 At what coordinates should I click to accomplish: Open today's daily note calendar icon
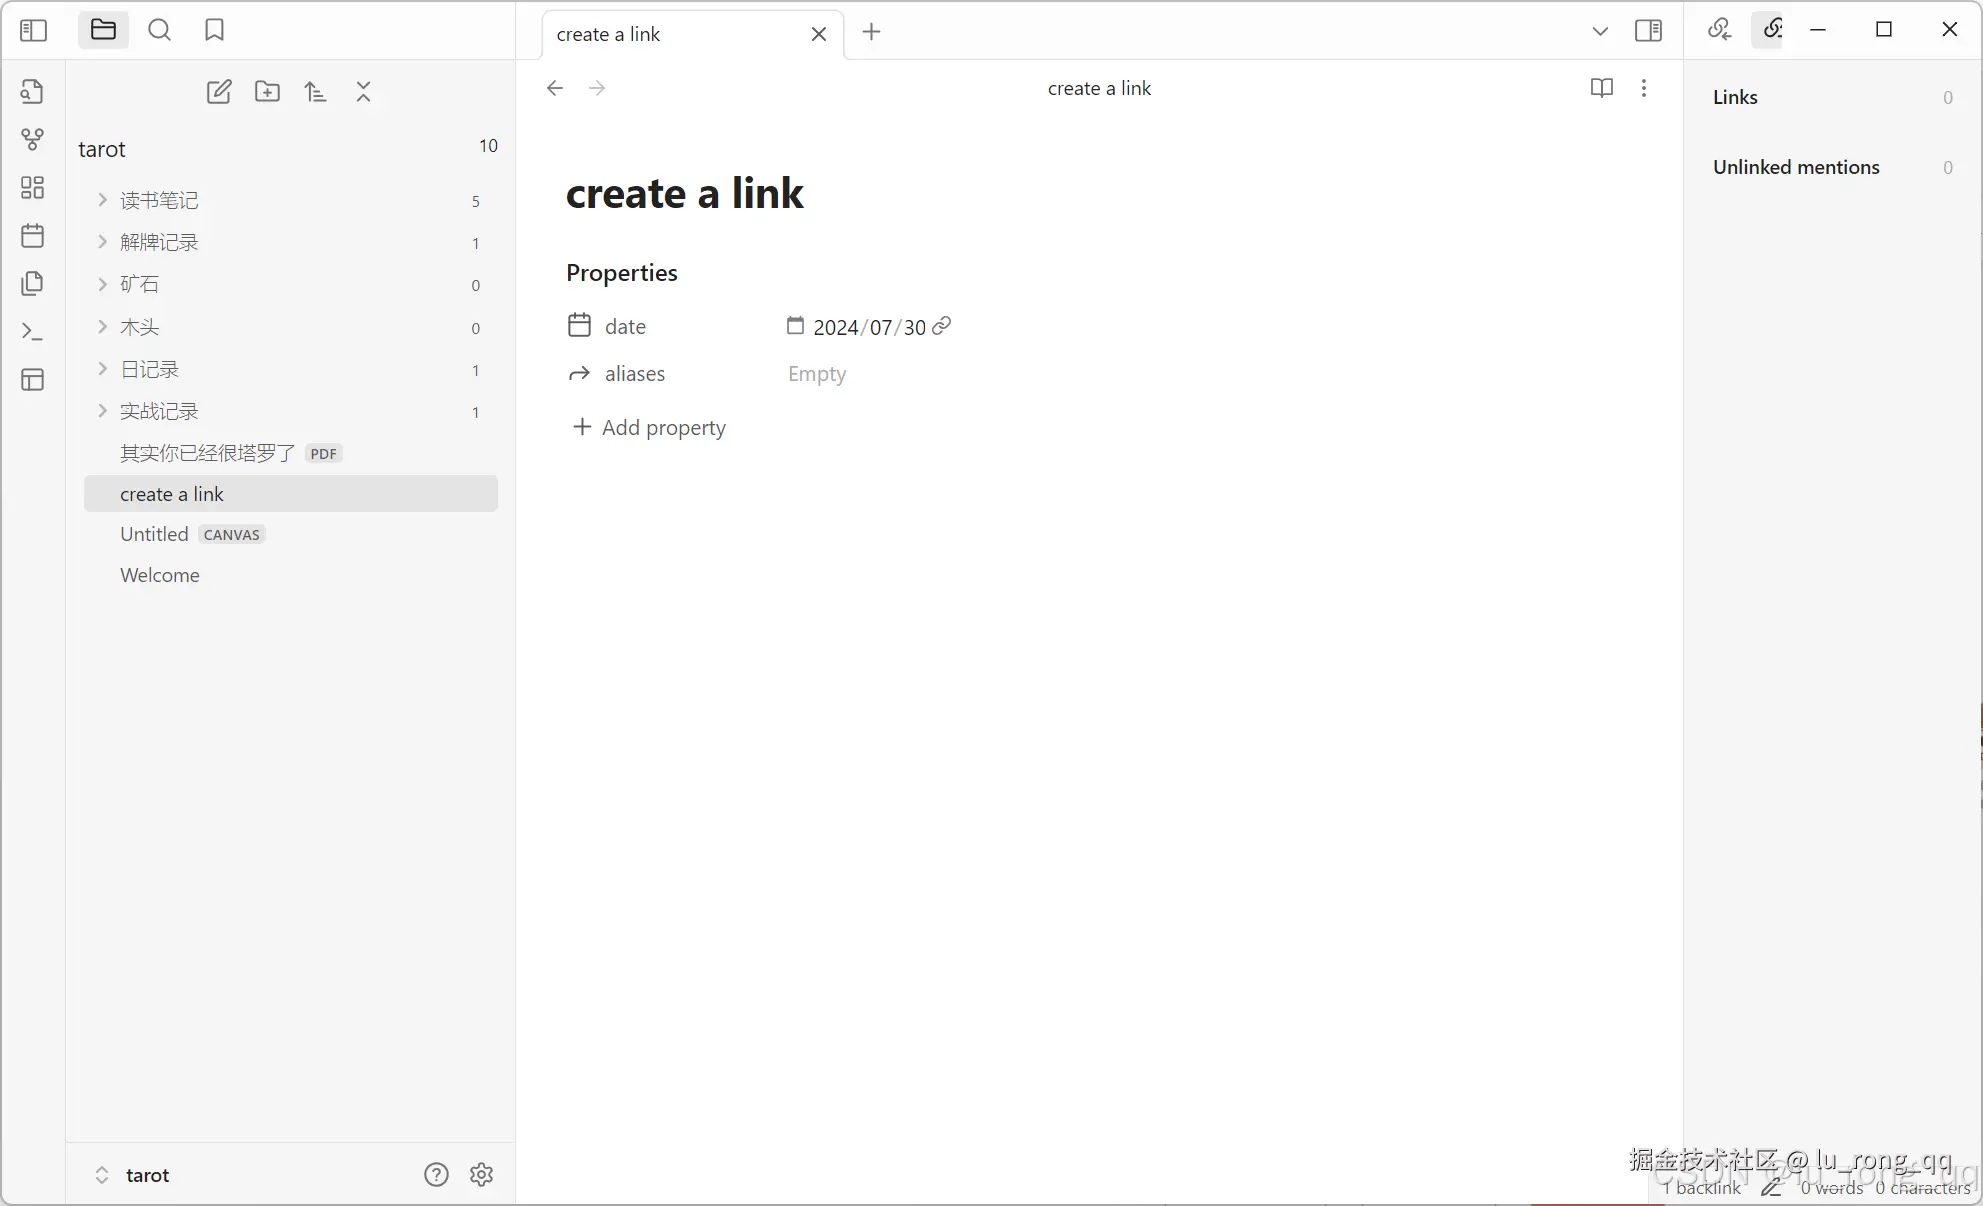click(32, 236)
